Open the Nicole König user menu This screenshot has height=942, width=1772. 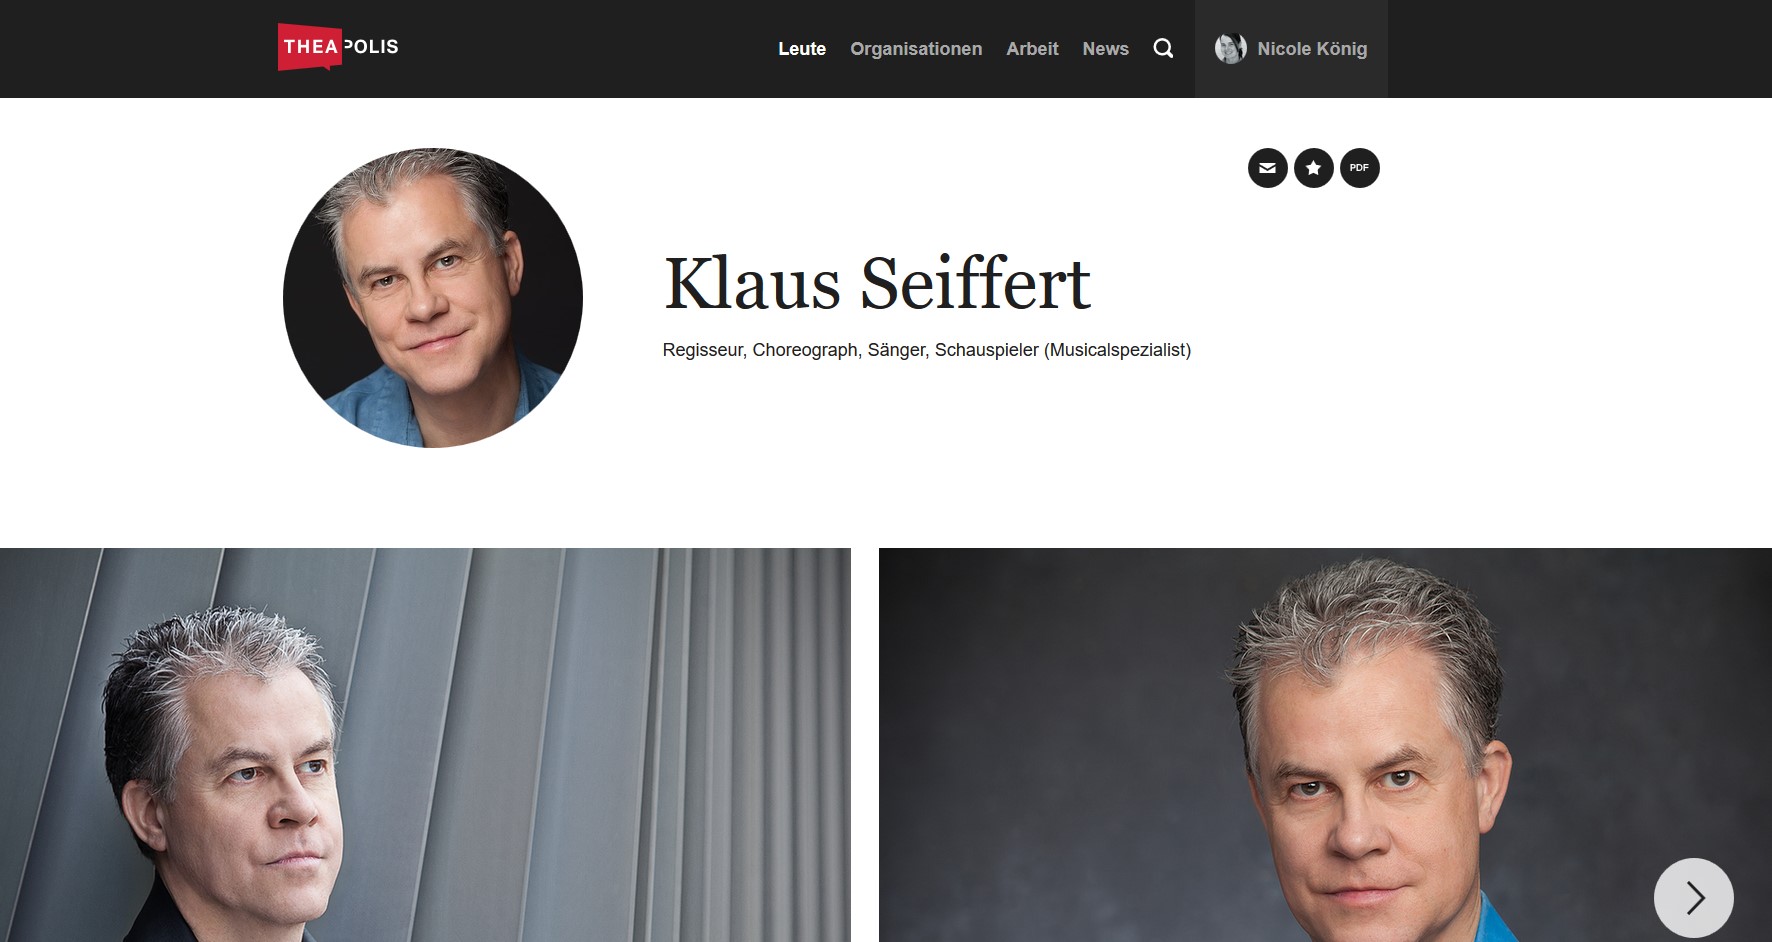point(1291,49)
